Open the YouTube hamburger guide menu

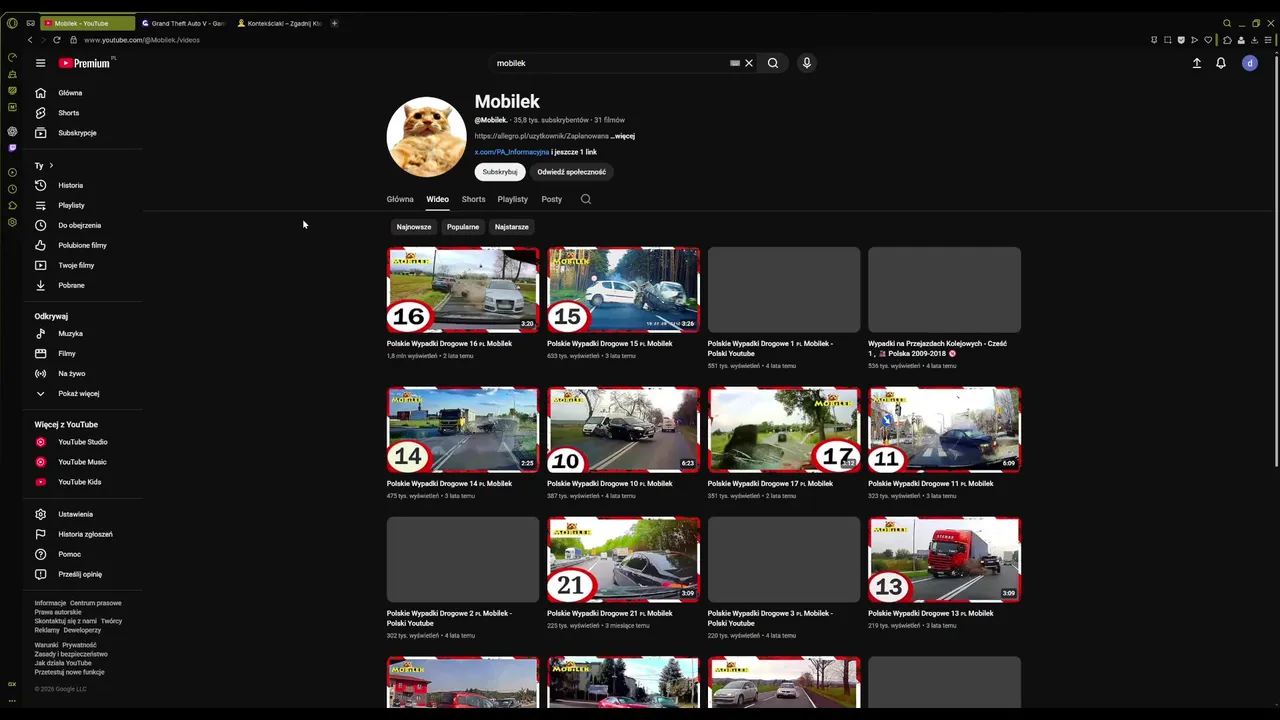(40, 63)
